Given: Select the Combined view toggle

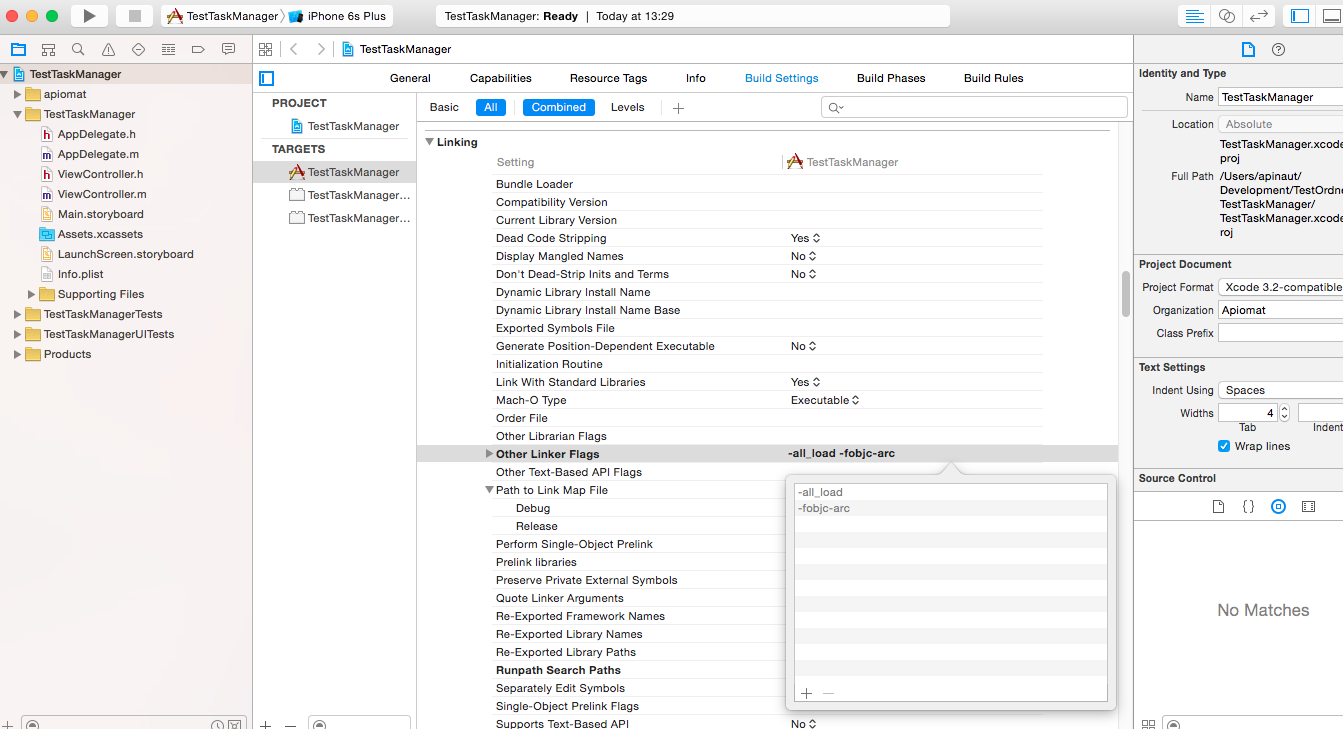Looking at the screenshot, I should [559, 107].
